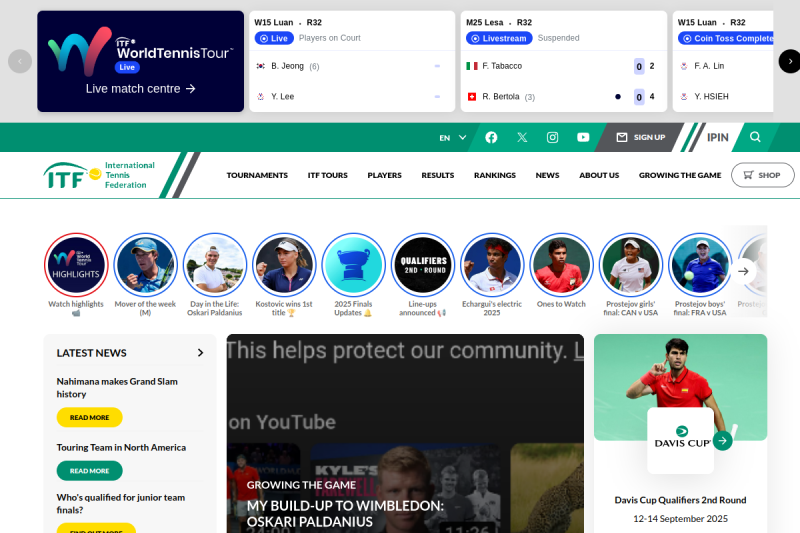The height and width of the screenshot is (533, 800).
Task: Open My Build-up to Wimbledon video feature
Action: point(345,514)
